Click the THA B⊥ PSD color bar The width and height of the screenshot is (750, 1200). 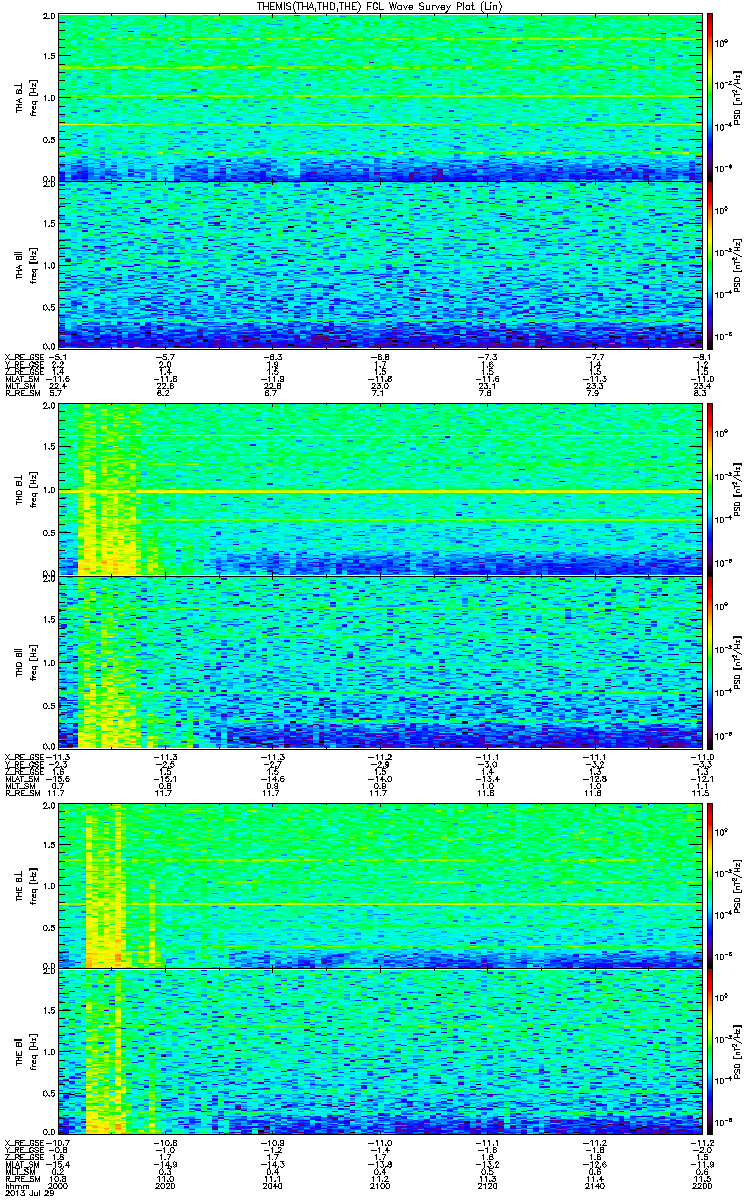coord(709,97)
